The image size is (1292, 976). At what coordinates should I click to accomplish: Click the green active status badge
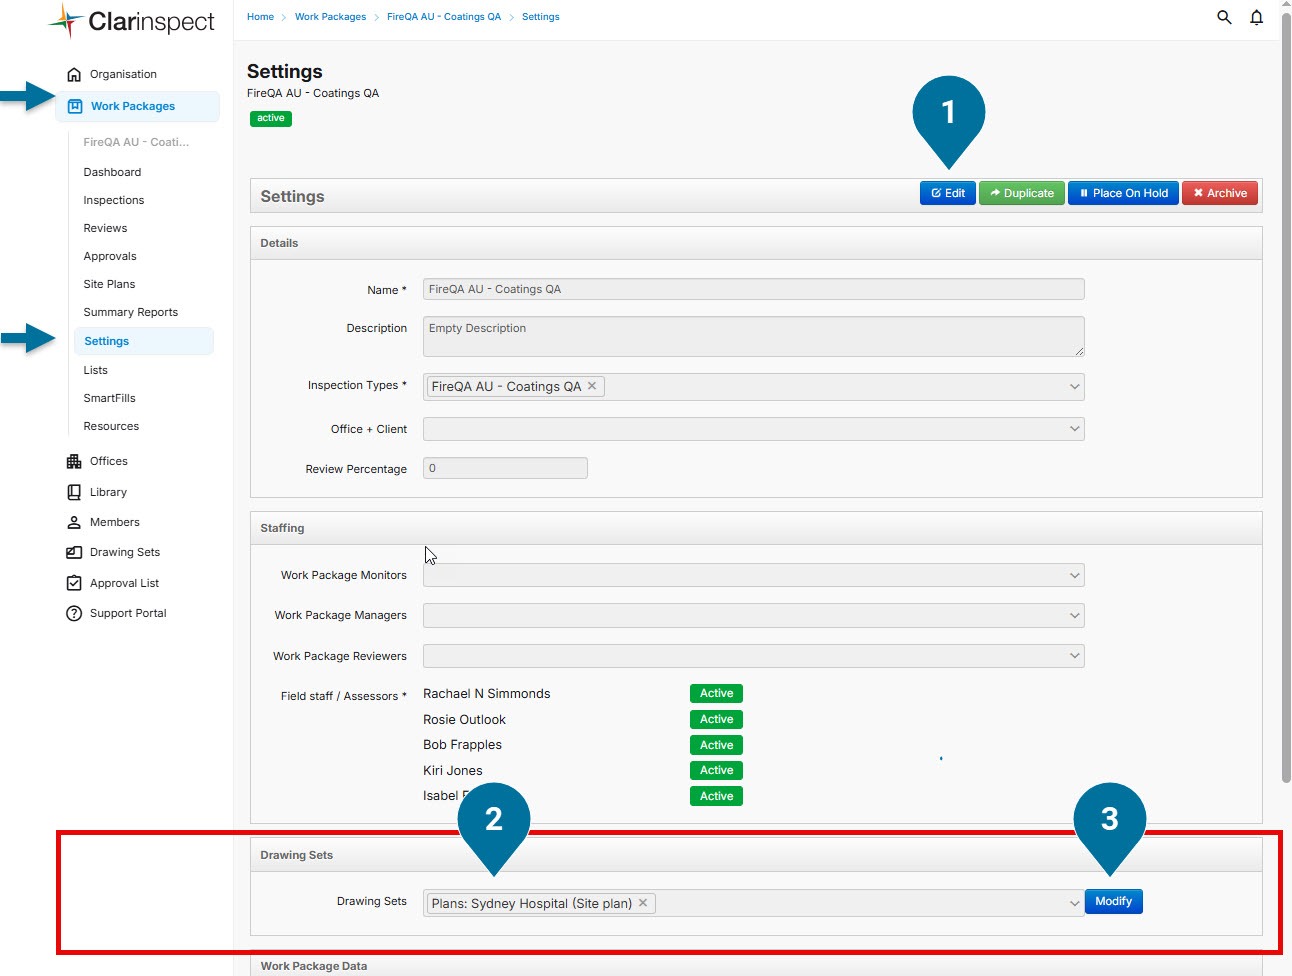(270, 118)
